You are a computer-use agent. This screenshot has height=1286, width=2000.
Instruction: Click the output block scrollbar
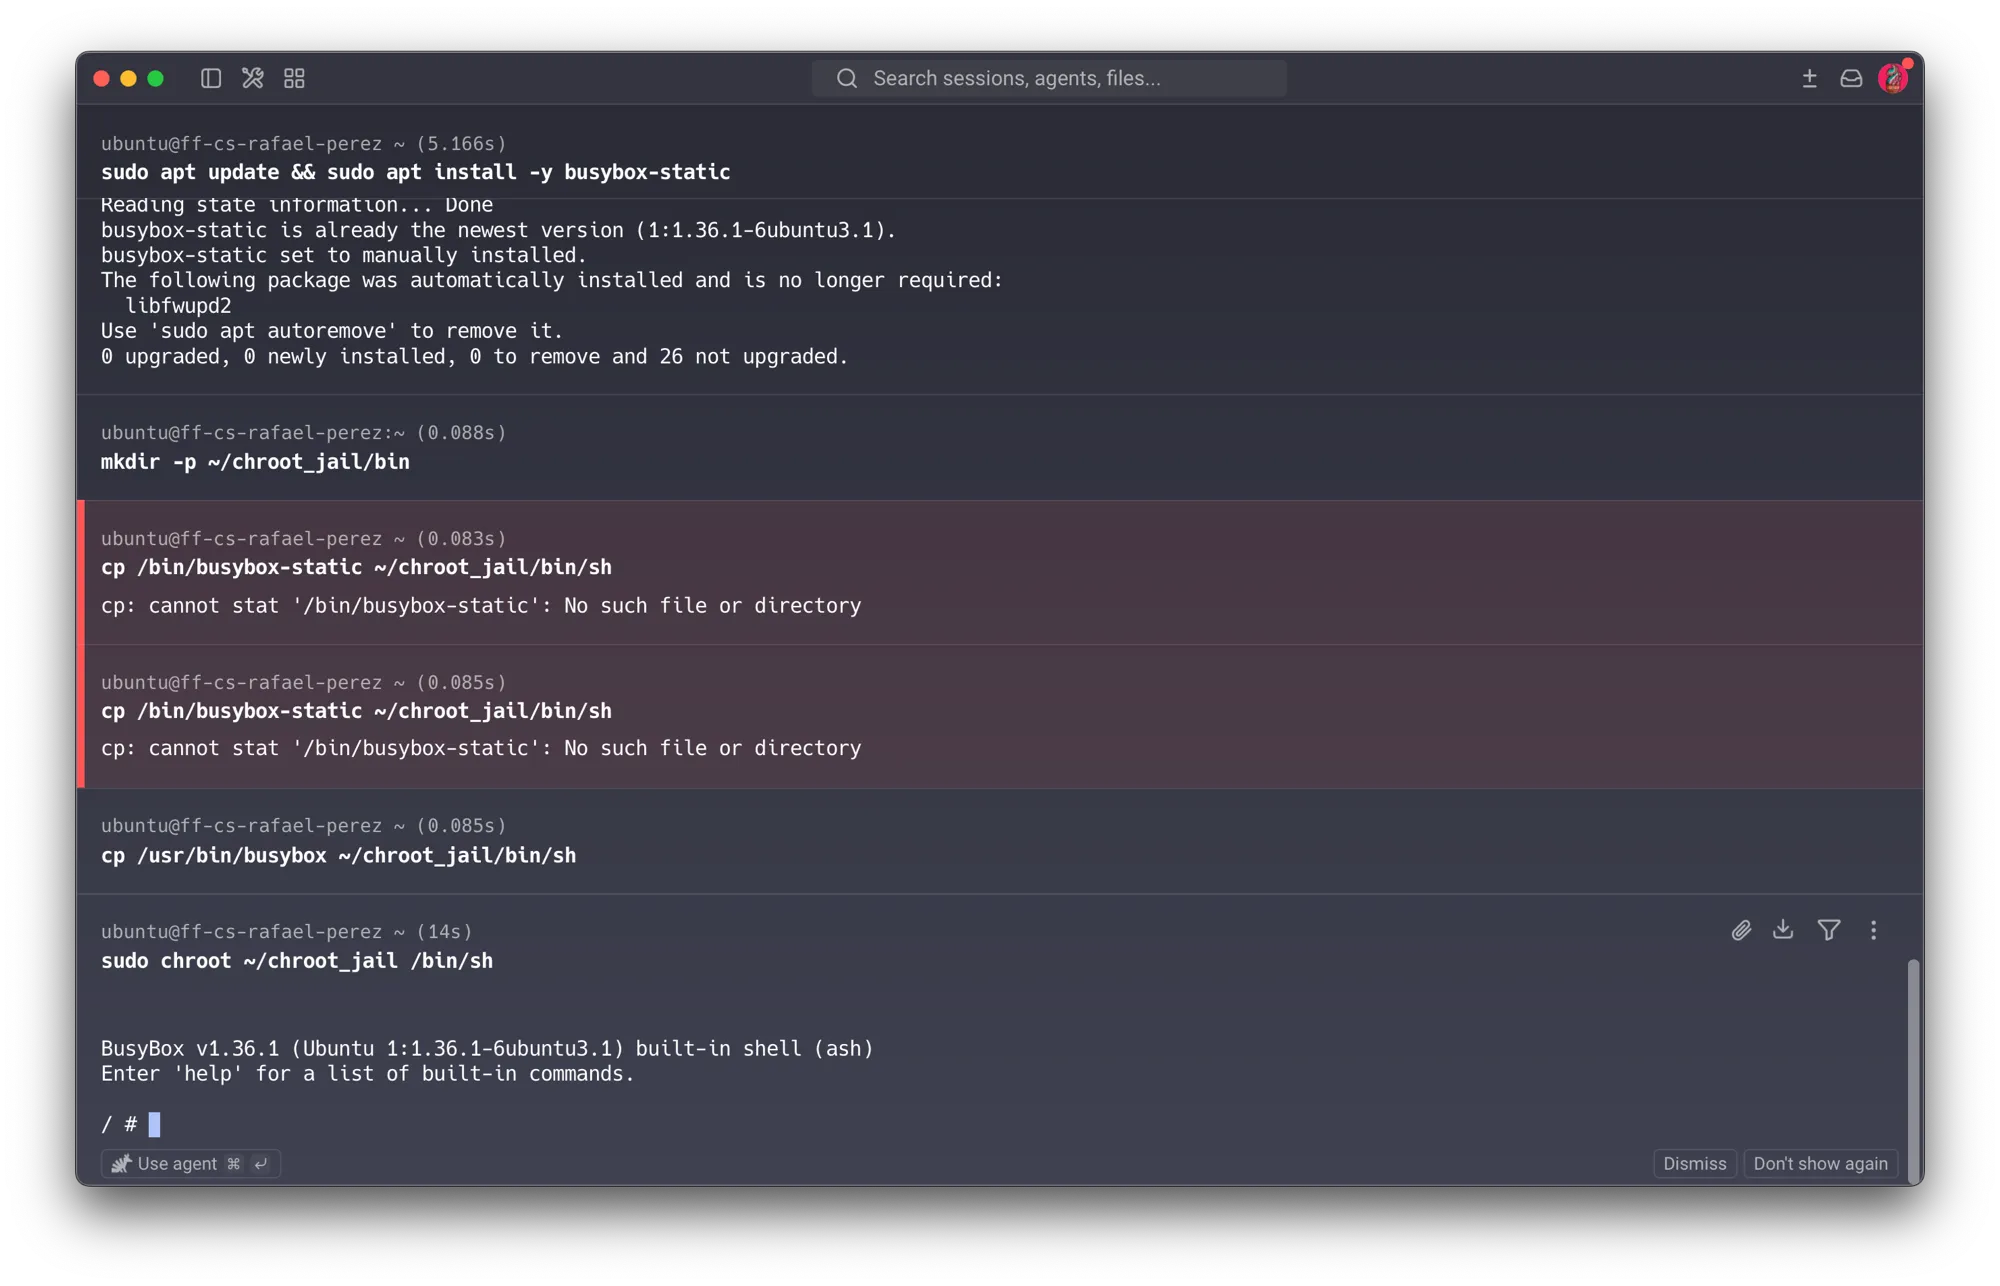1913,1070
